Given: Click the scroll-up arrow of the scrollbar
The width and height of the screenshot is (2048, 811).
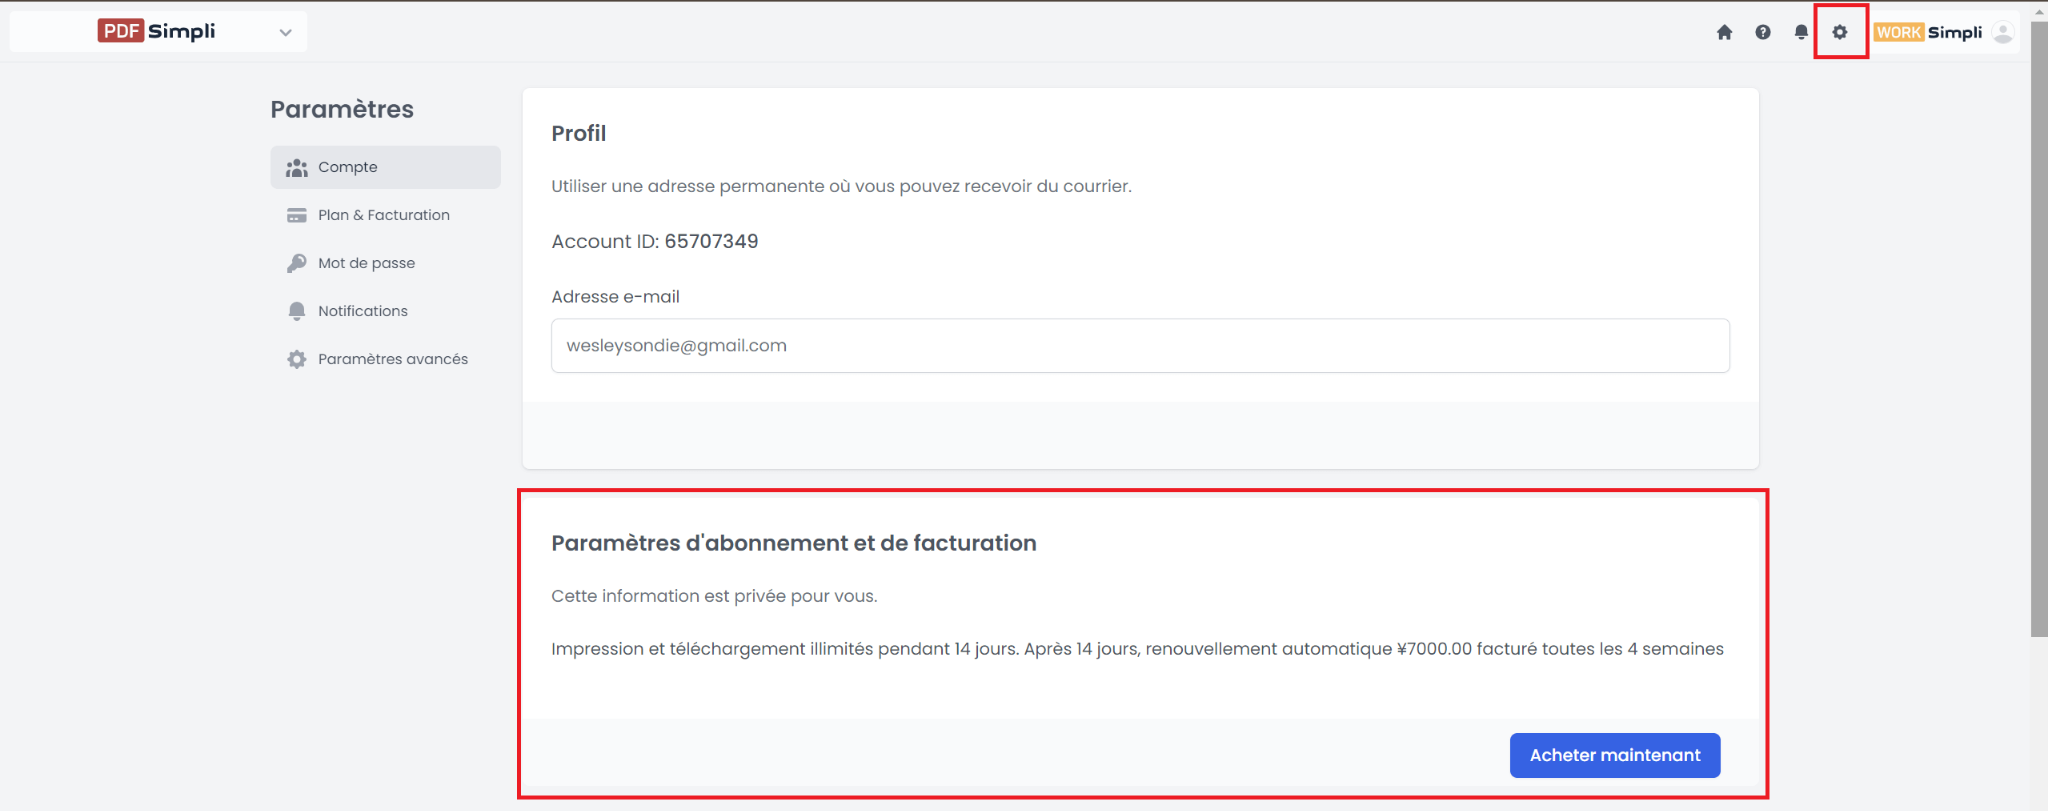Looking at the screenshot, I should (x=2039, y=12).
